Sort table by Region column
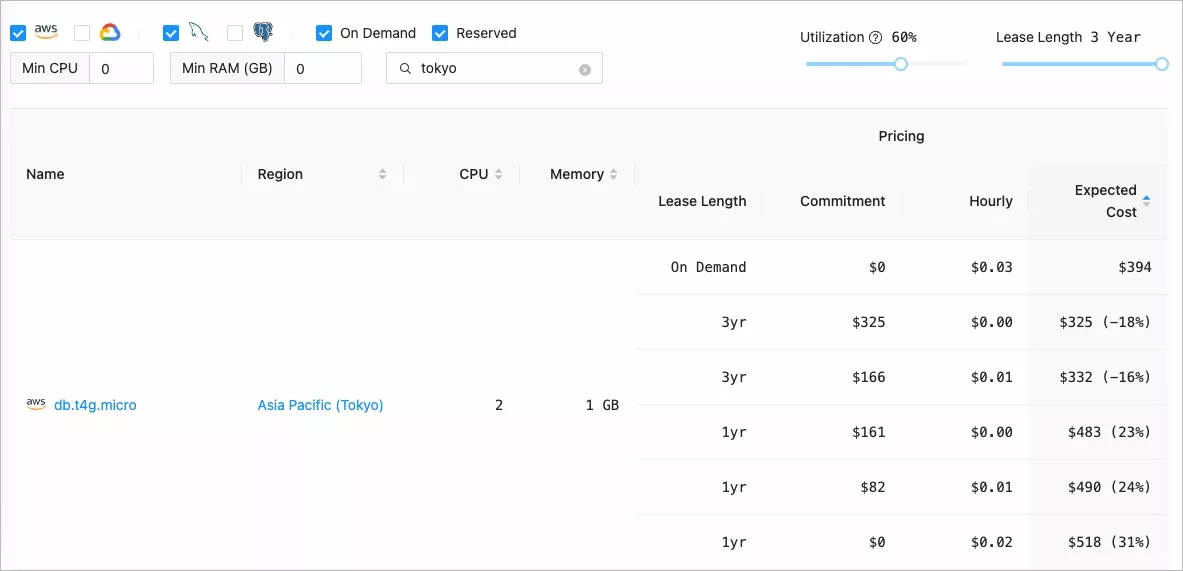This screenshot has height=571, width=1183. point(382,174)
